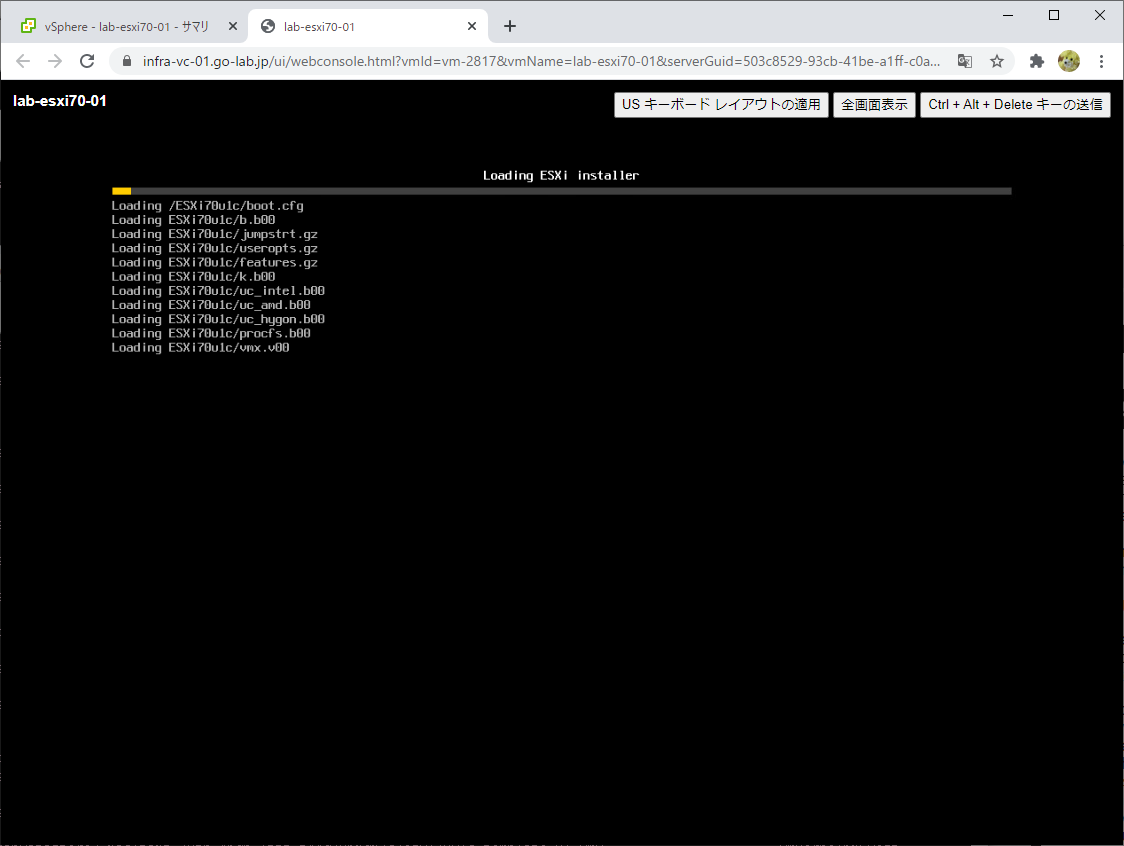Click the line loading vmx.v00

tap(200, 348)
